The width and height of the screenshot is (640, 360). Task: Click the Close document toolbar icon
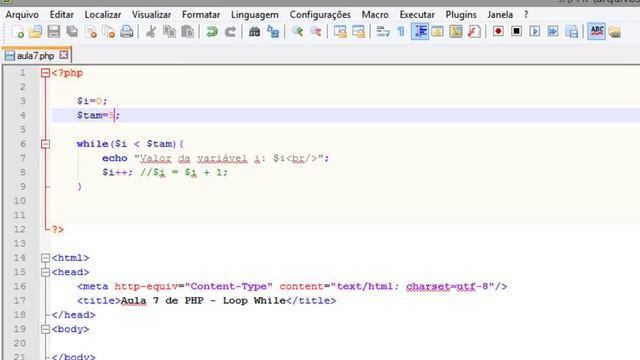[91, 32]
